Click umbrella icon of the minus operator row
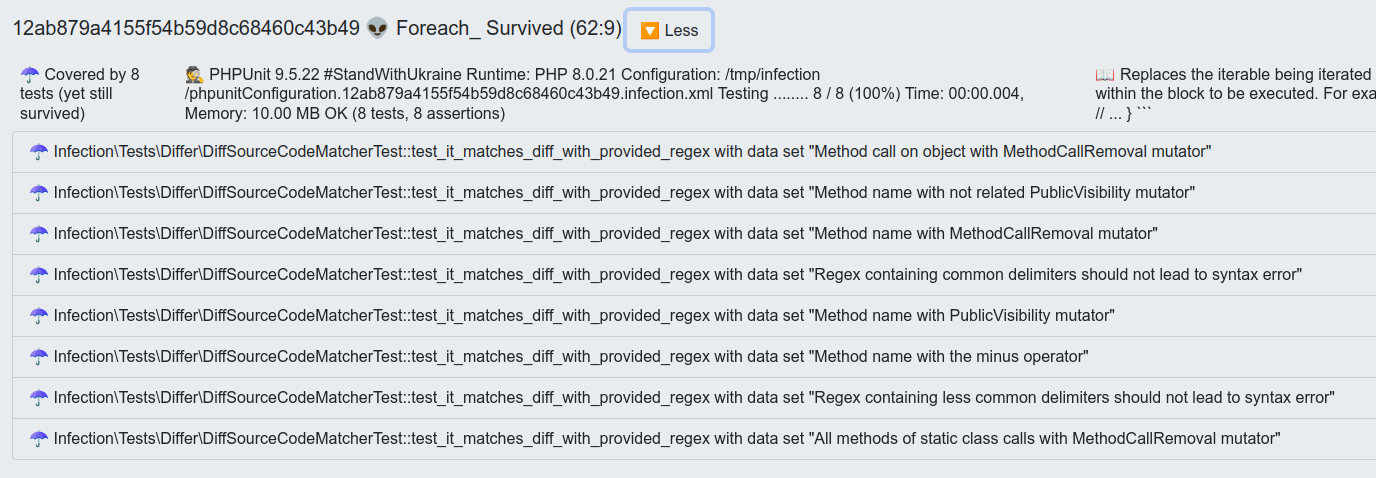This screenshot has height=478, width=1376. (39, 356)
